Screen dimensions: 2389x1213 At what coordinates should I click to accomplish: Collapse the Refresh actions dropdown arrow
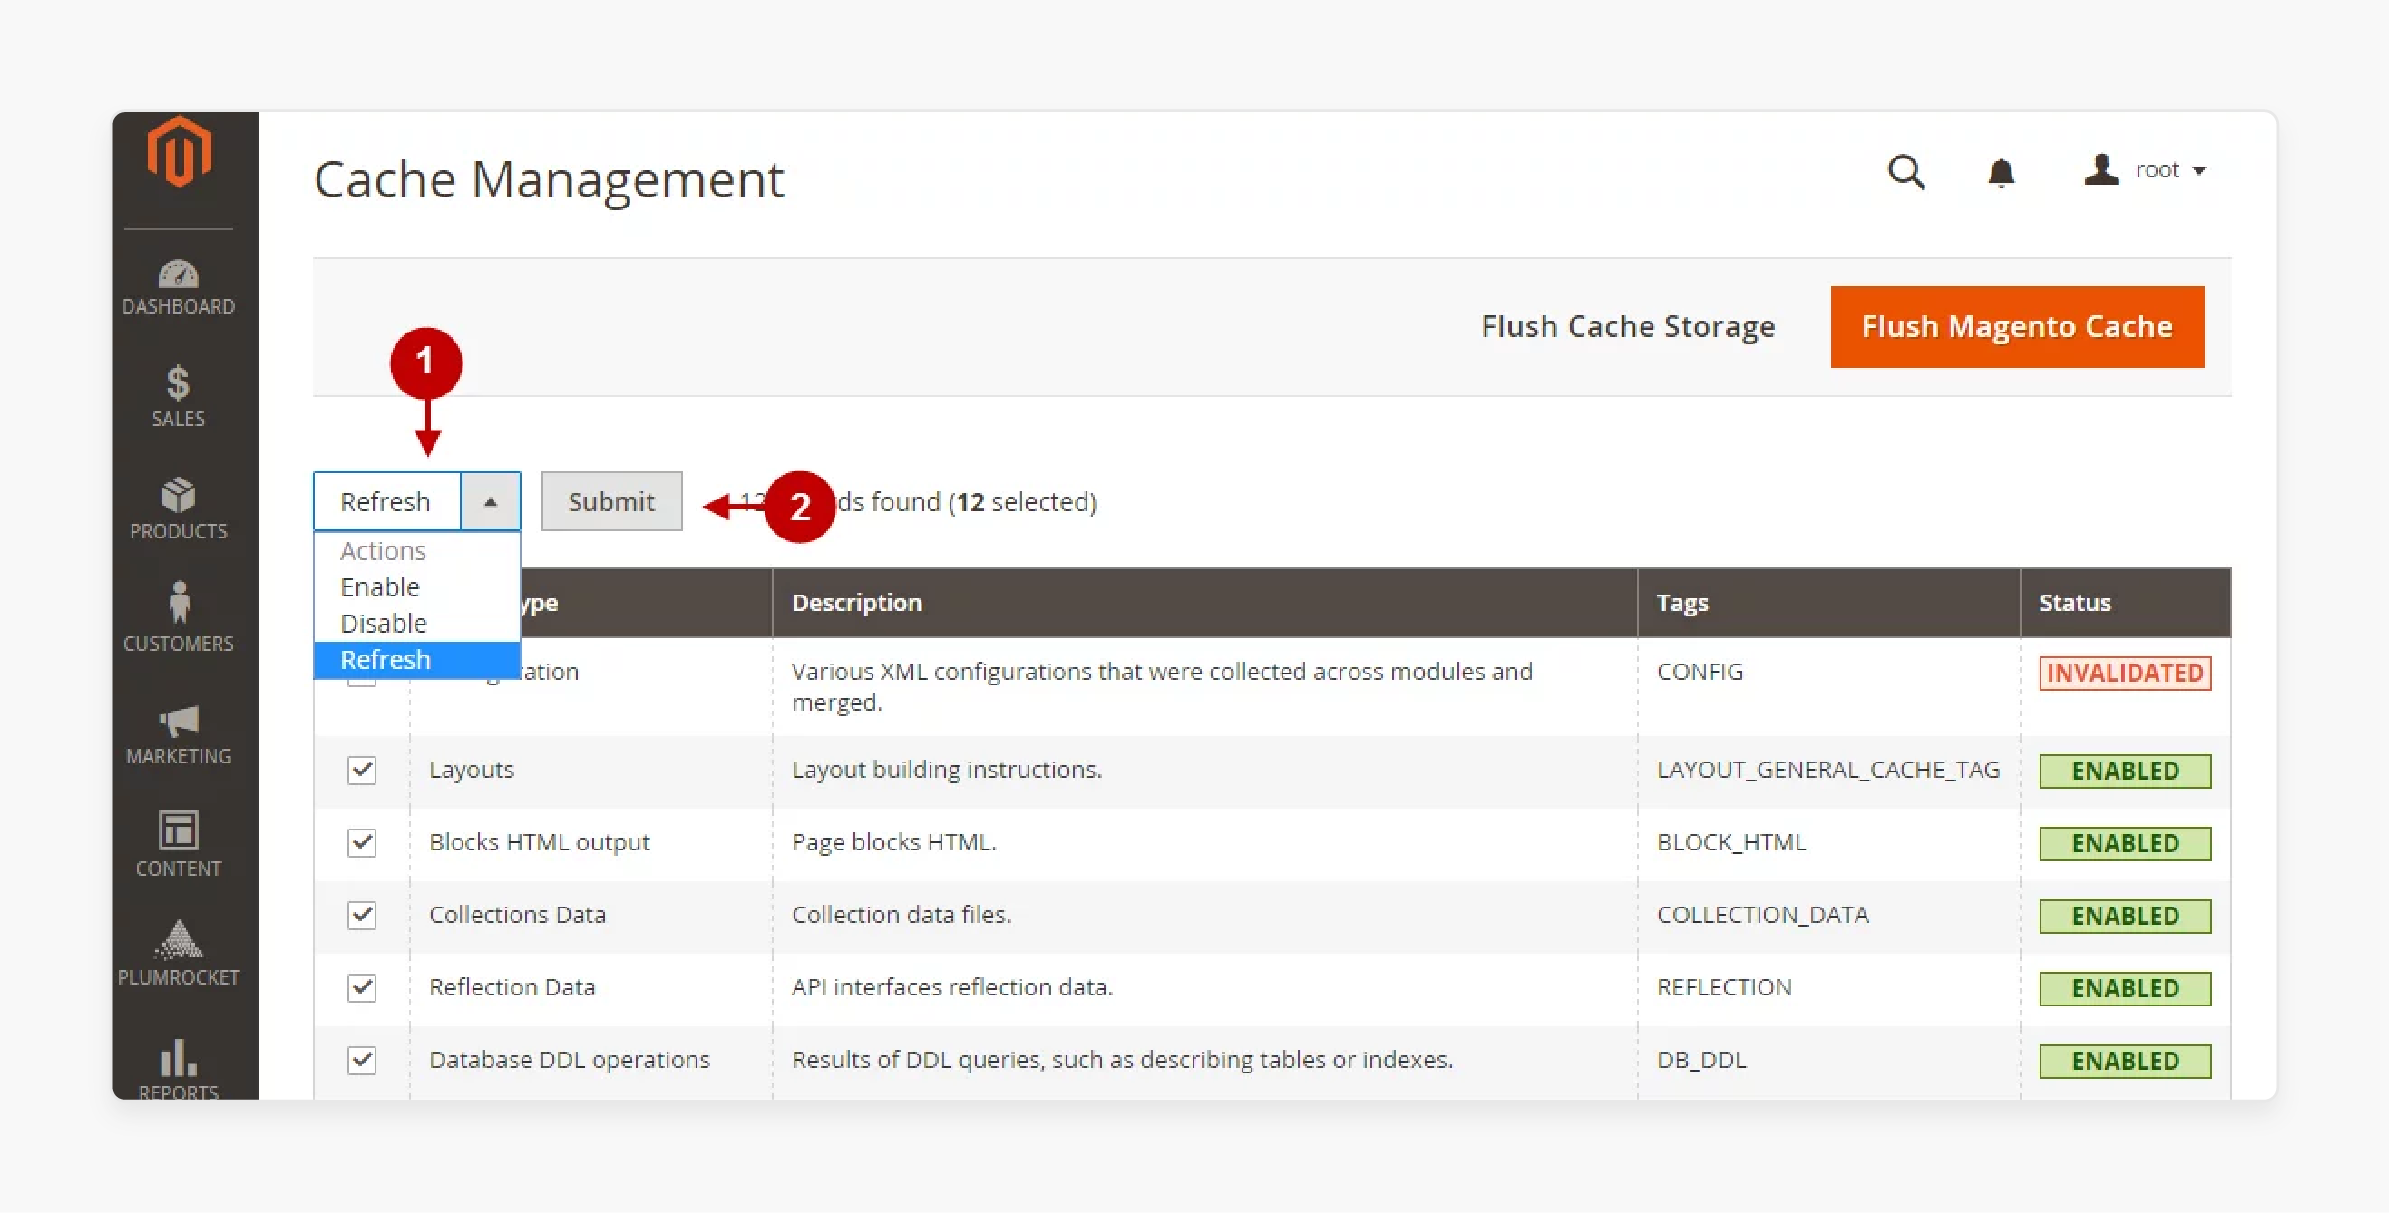tap(490, 502)
